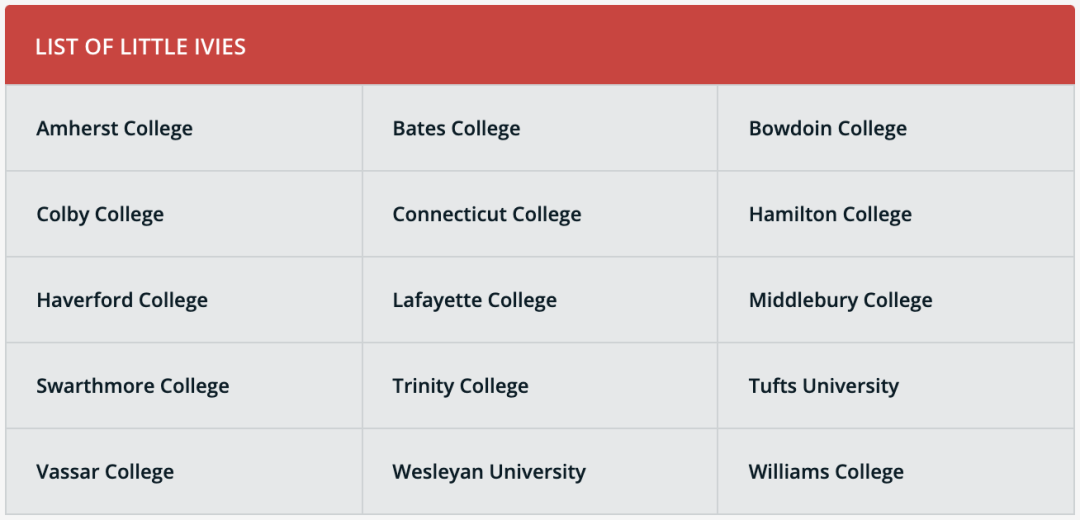The height and width of the screenshot is (520, 1080).
Task: Click on Middlebury College
Action: click(840, 300)
